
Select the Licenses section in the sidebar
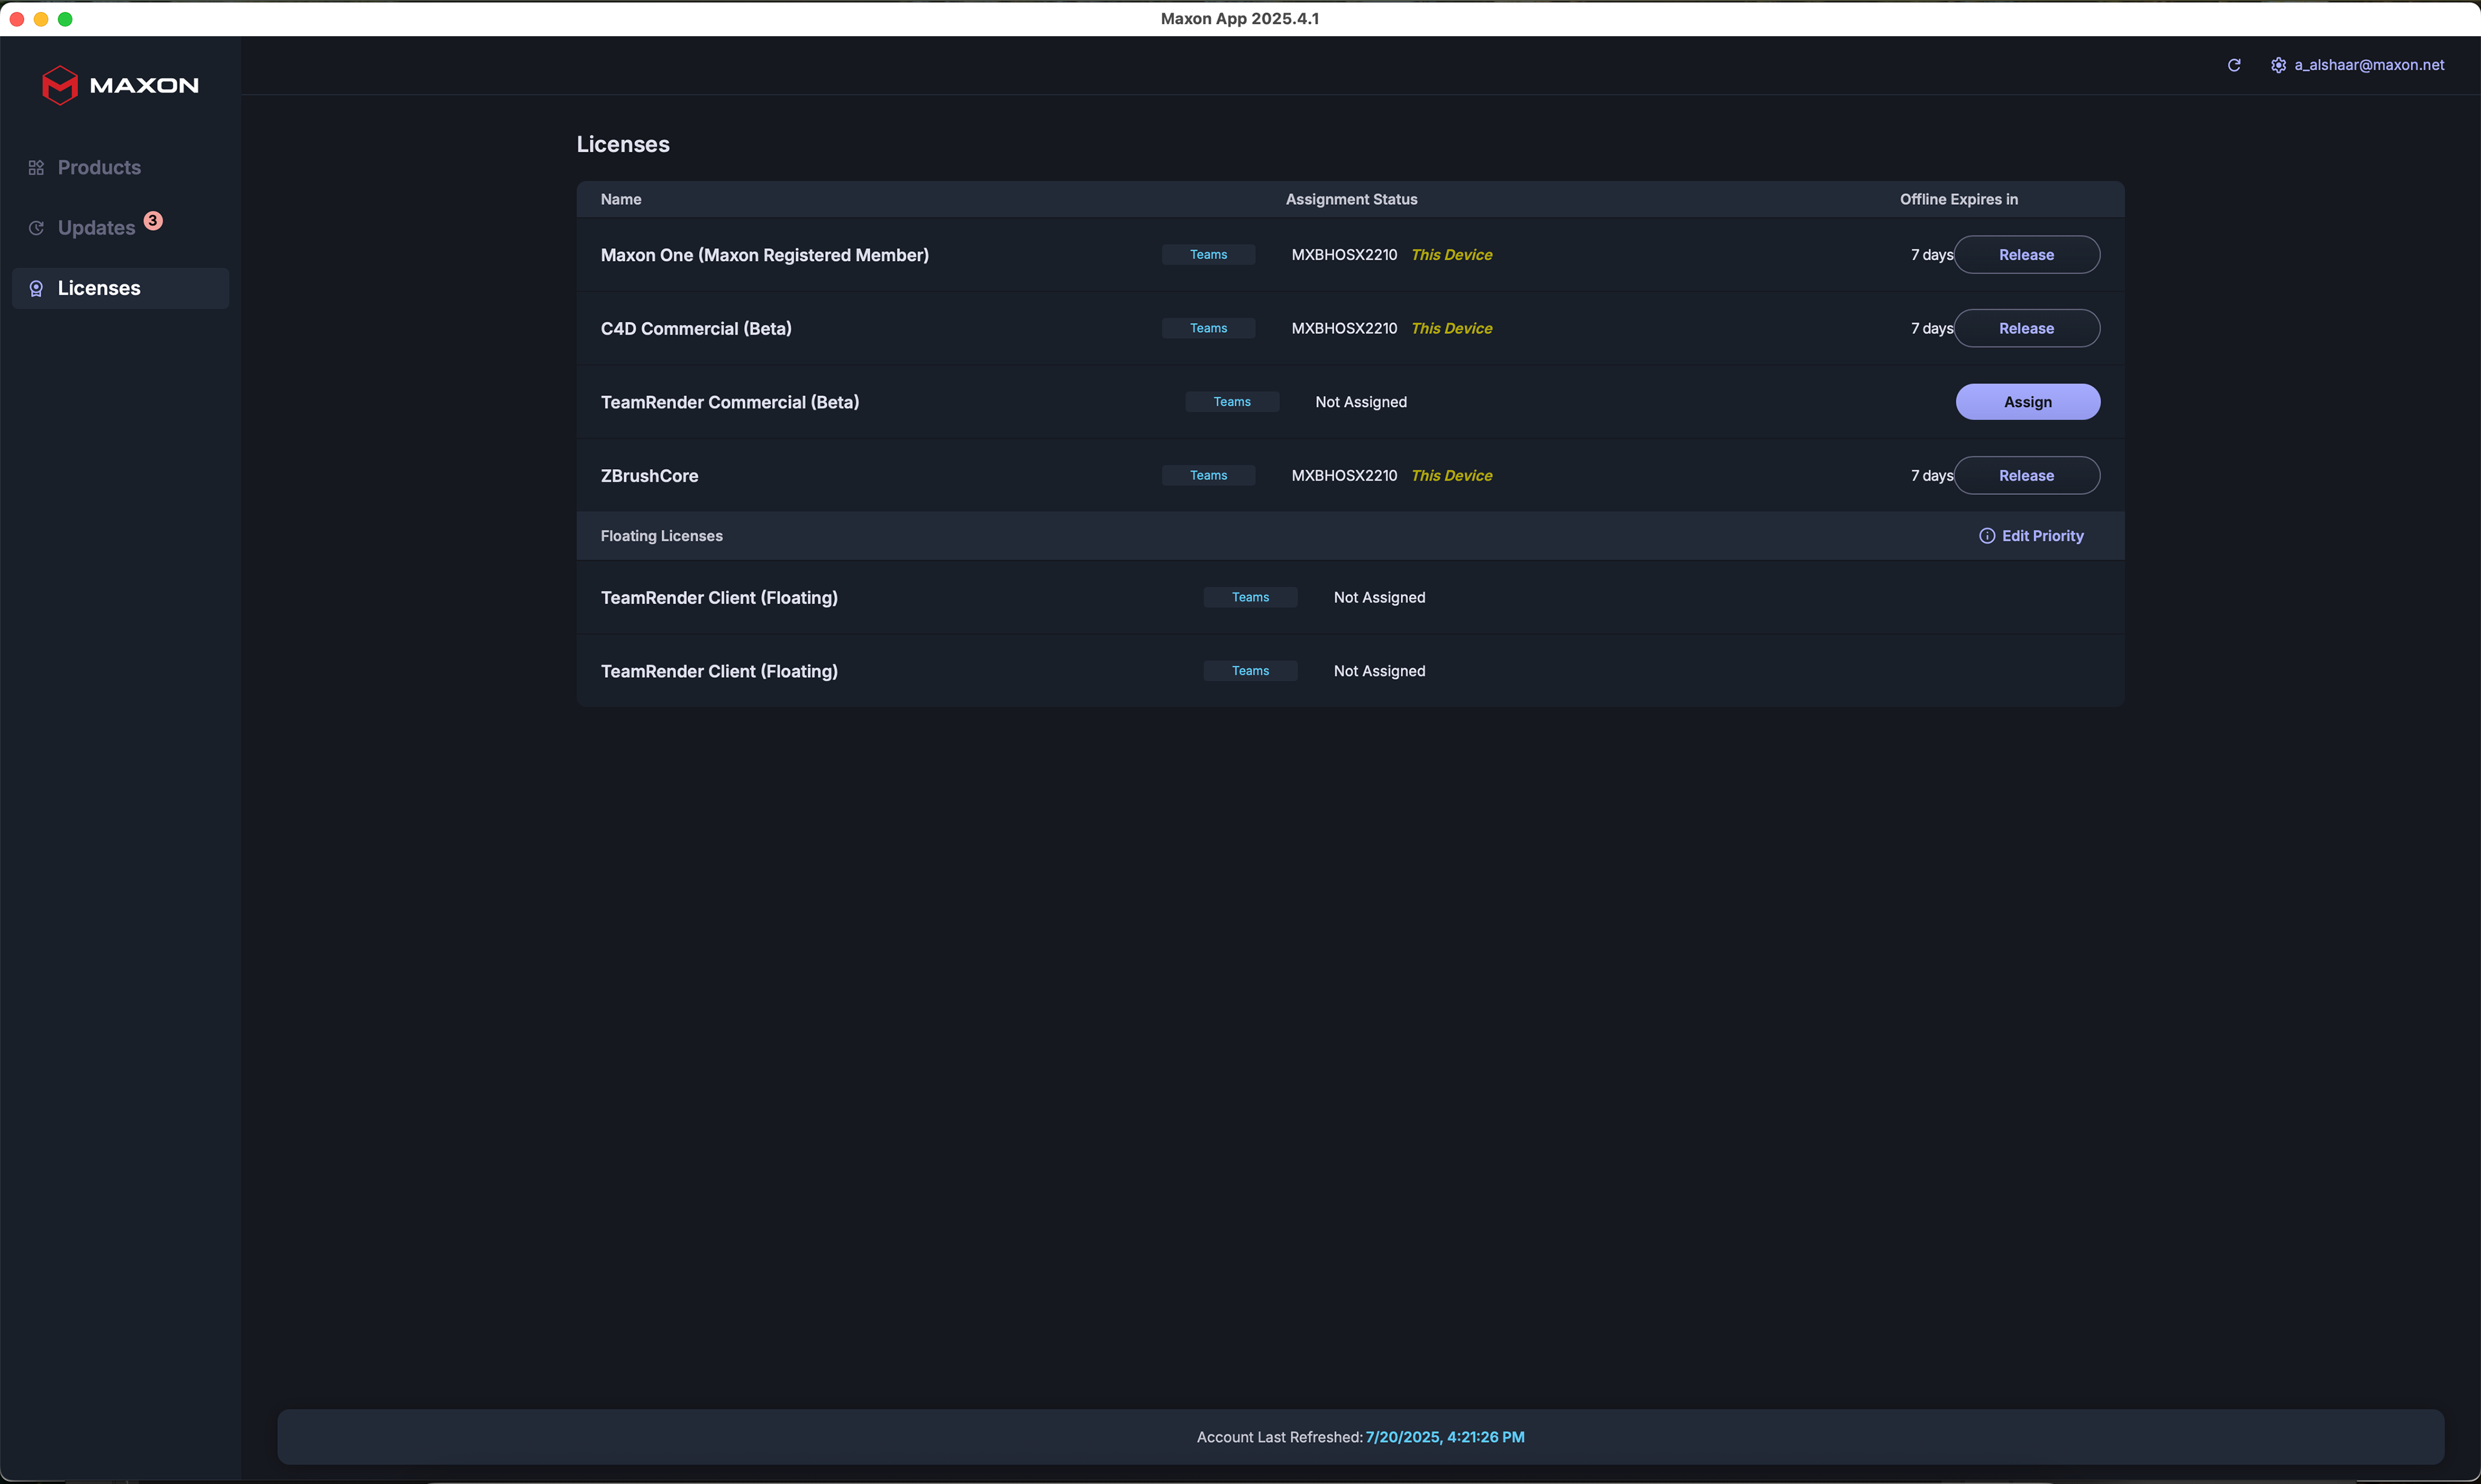[x=120, y=288]
